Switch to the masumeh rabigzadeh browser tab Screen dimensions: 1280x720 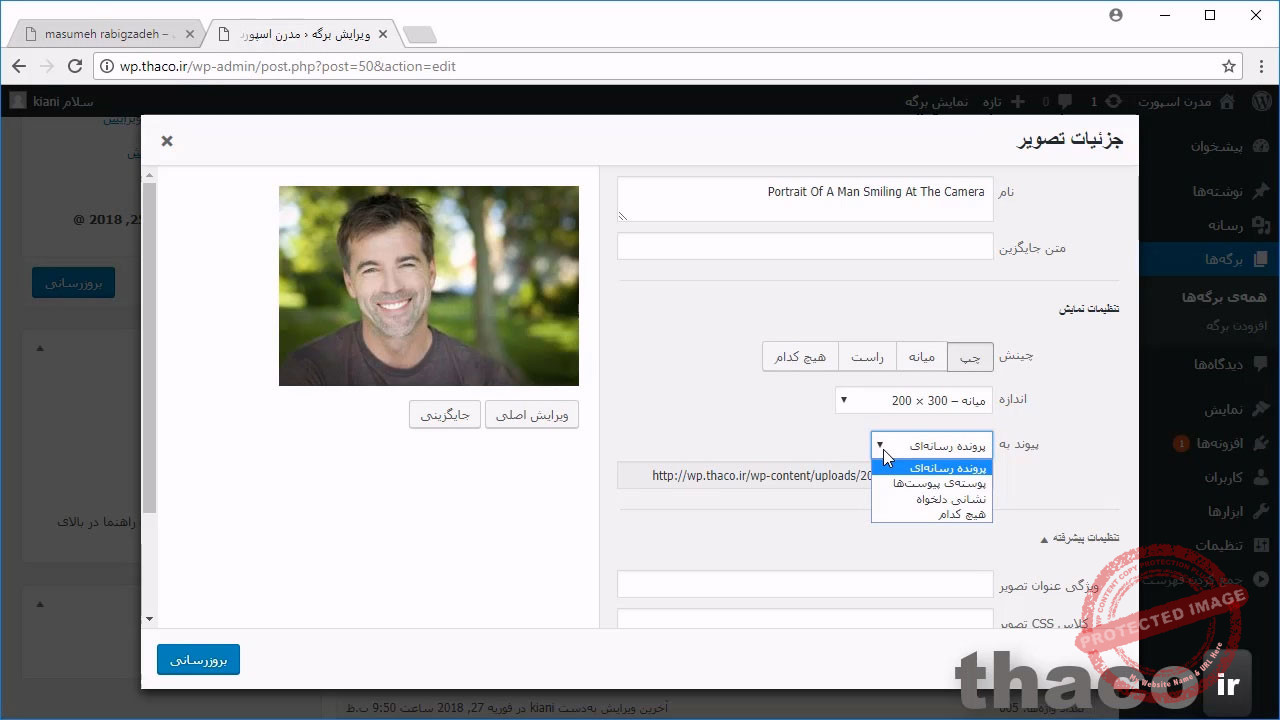105,33
